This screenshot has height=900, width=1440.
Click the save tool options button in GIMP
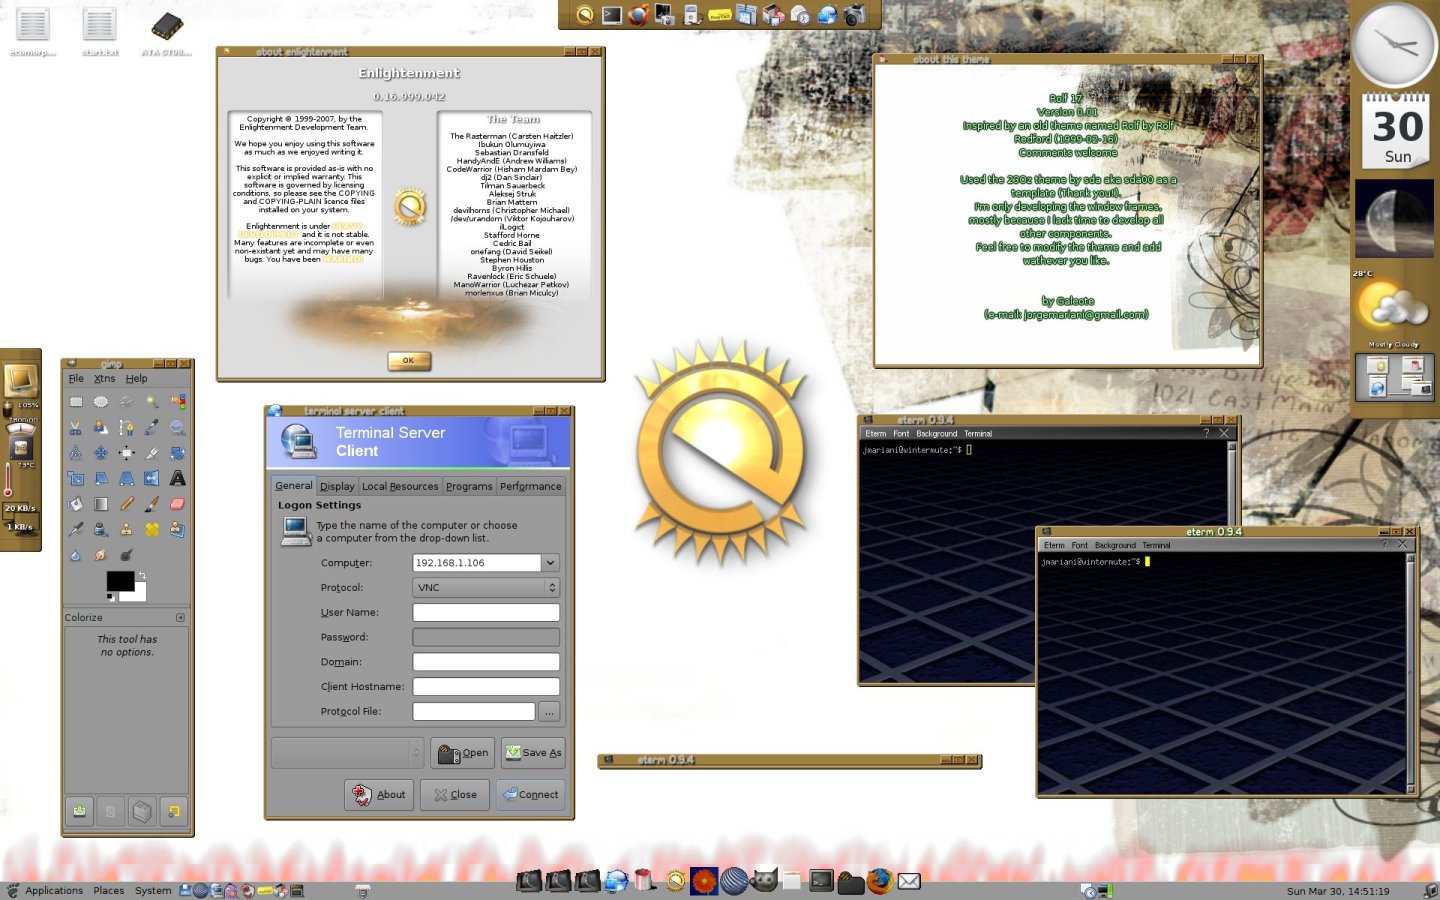pyautogui.click(x=79, y=811)
